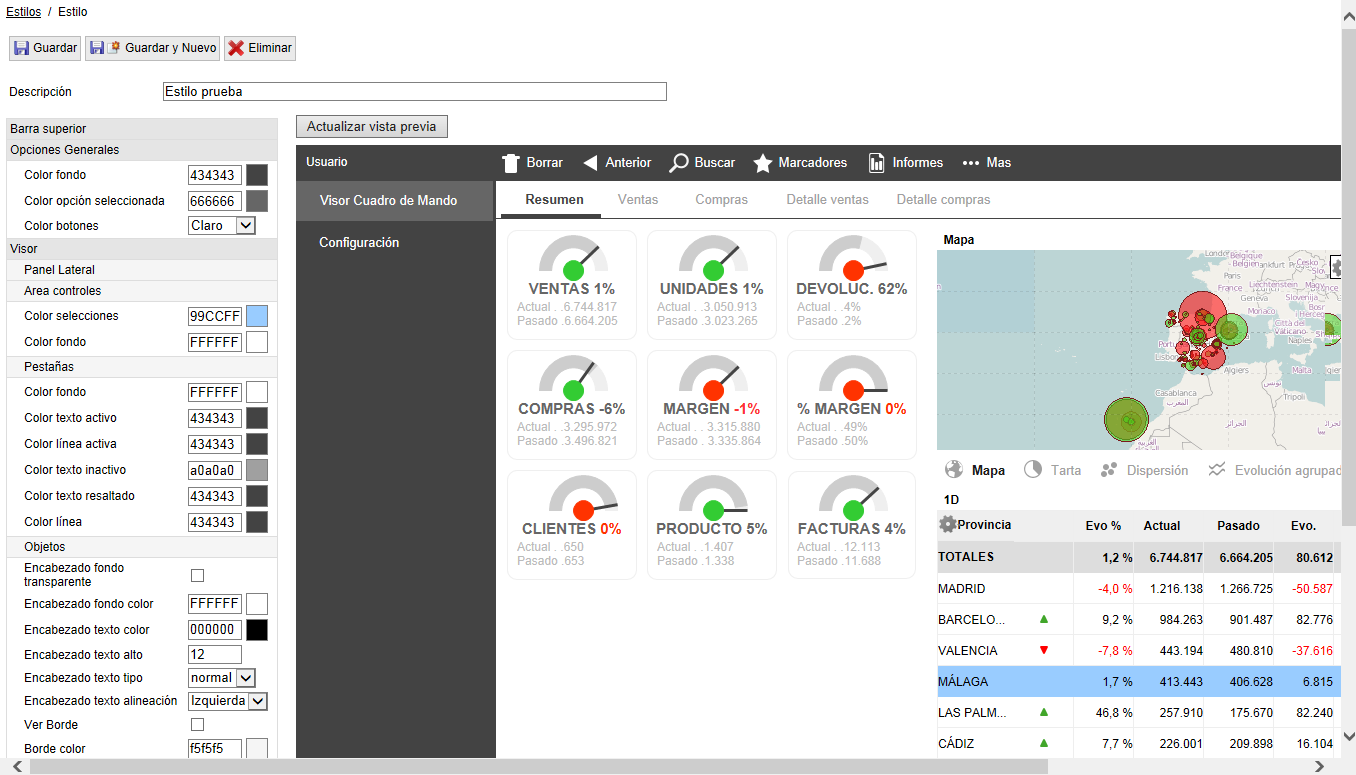Click the gear icon beside Provincia
Screen dimensions: 1356x775
coord(947,525)
